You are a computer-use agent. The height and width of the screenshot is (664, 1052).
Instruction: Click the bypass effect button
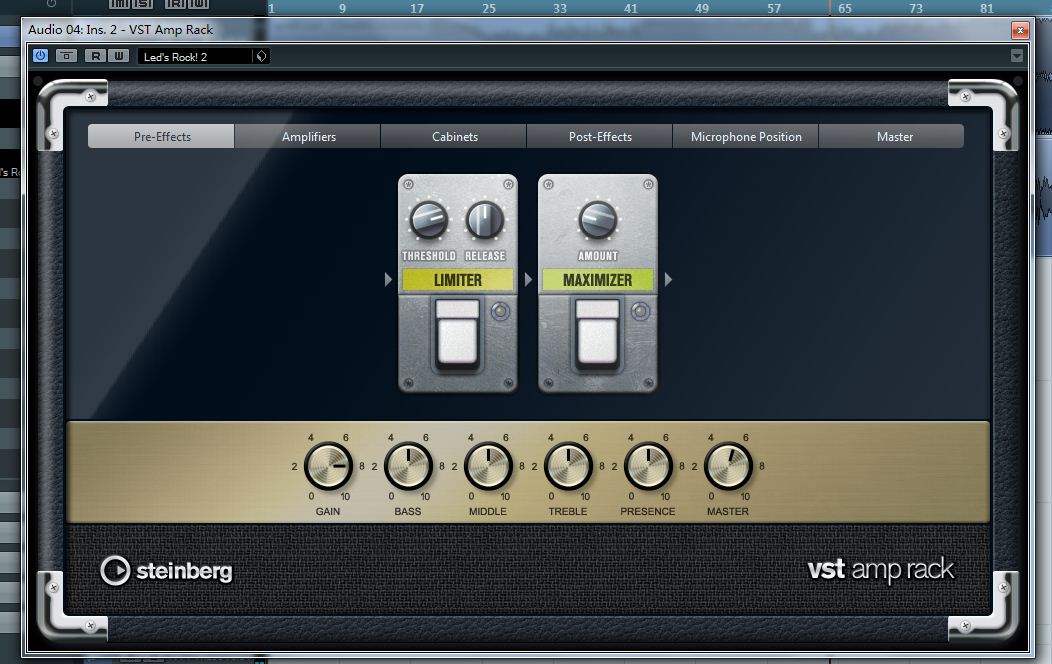click(66, 56)
